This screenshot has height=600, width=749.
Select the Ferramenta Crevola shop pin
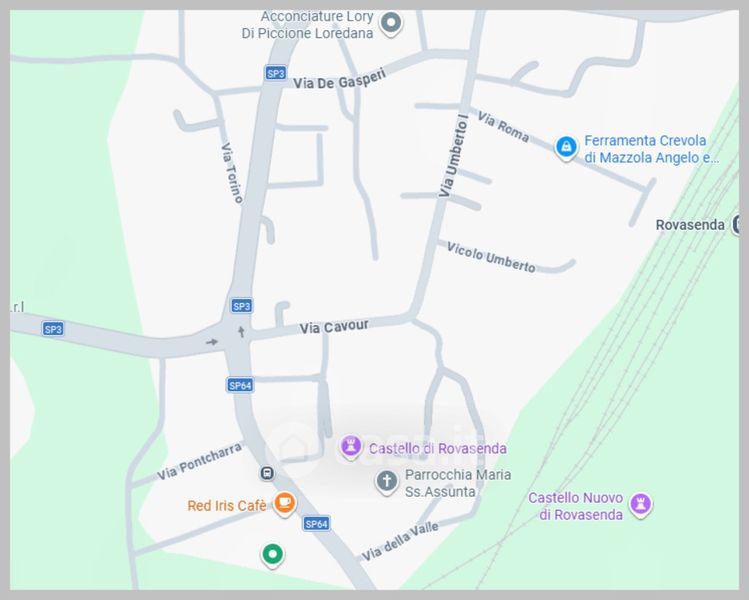point(566,147)
